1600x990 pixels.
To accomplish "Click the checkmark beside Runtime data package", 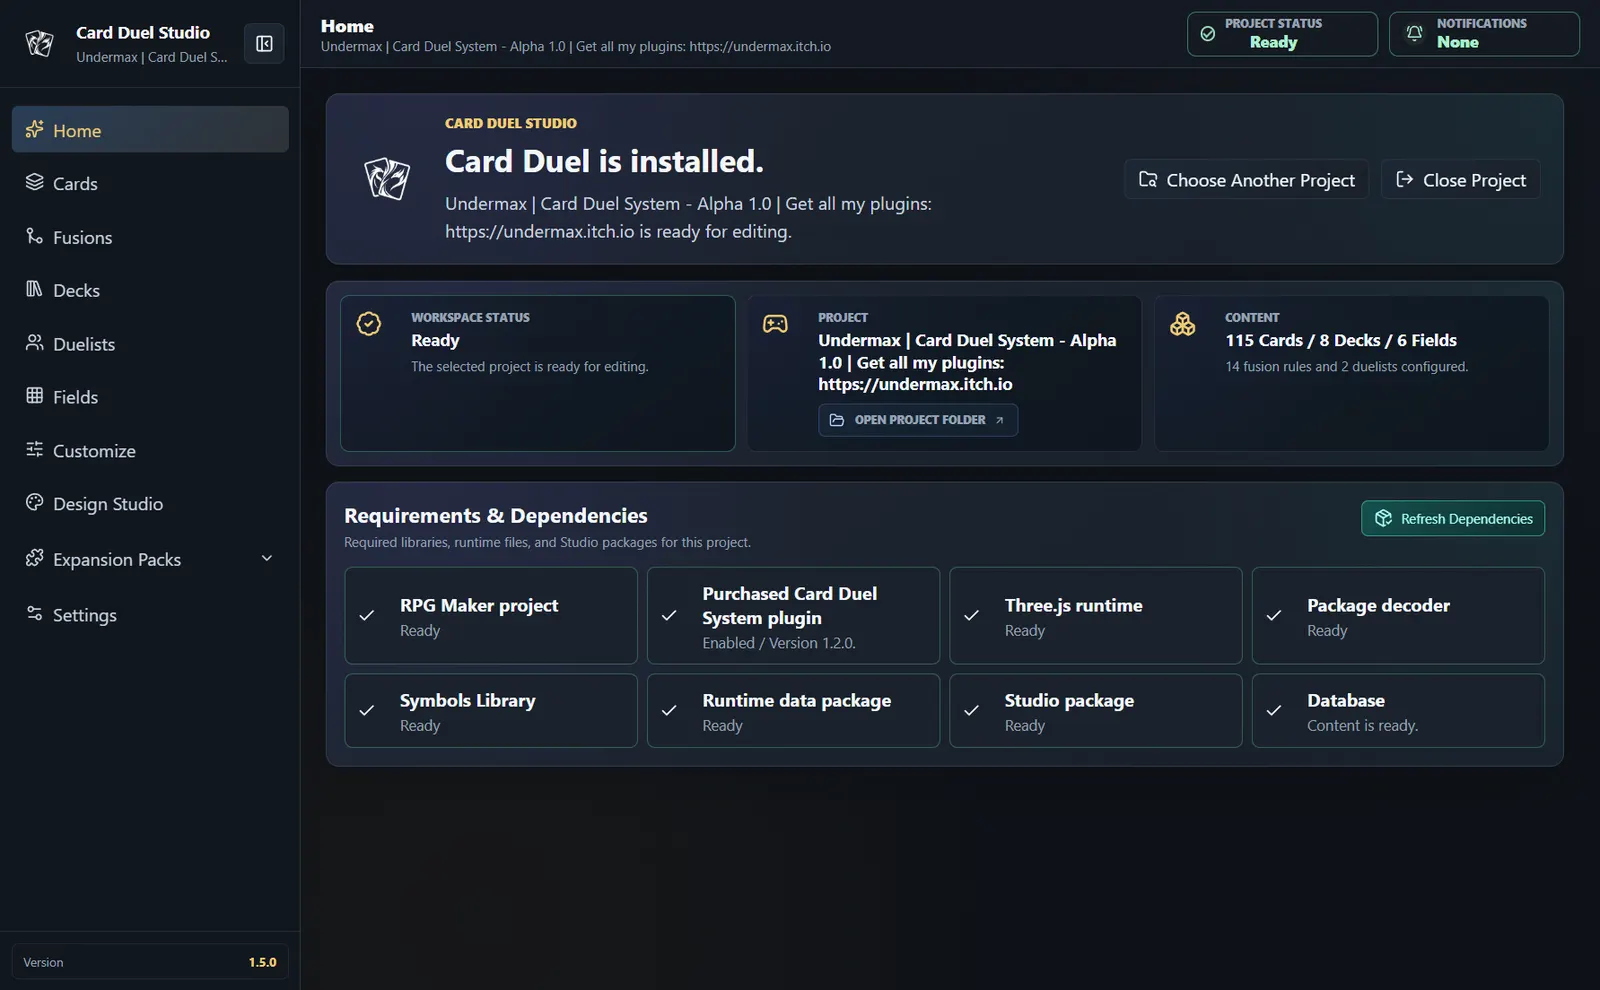I will pyautogui.click(x=669, y=711).
